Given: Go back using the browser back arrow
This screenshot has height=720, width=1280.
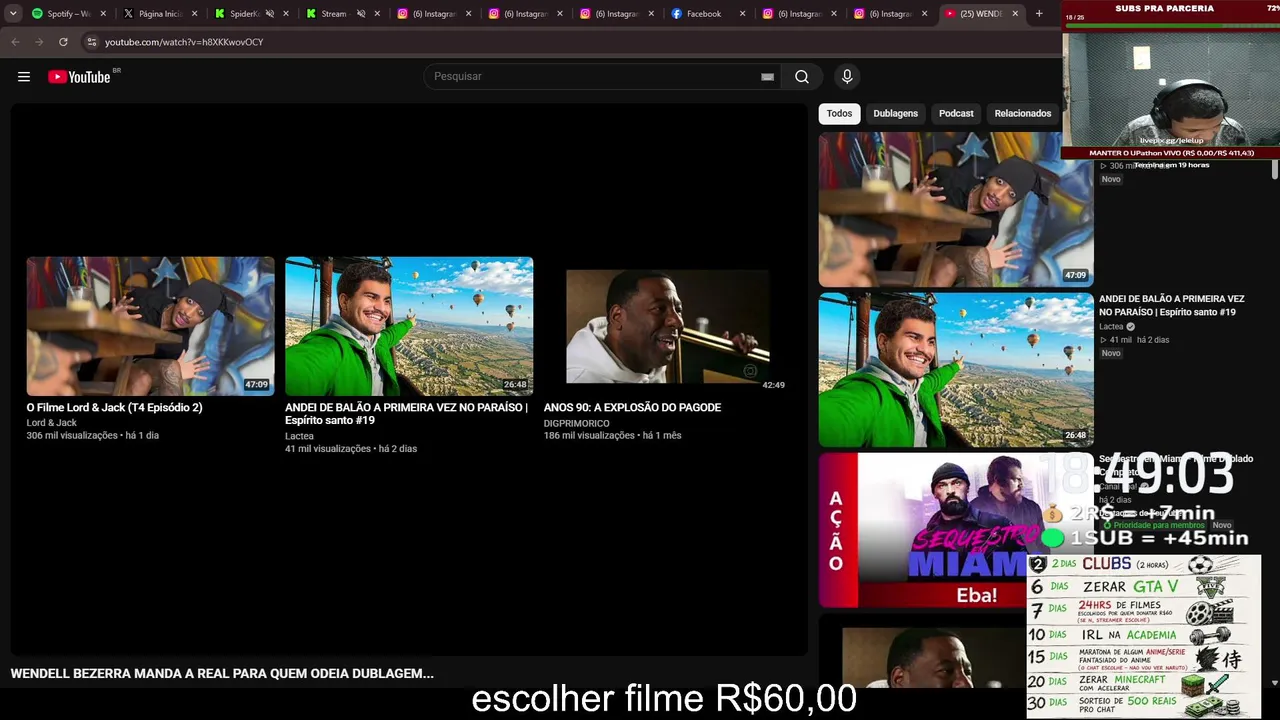Looking at the screenshot, I should coord(15,42).
